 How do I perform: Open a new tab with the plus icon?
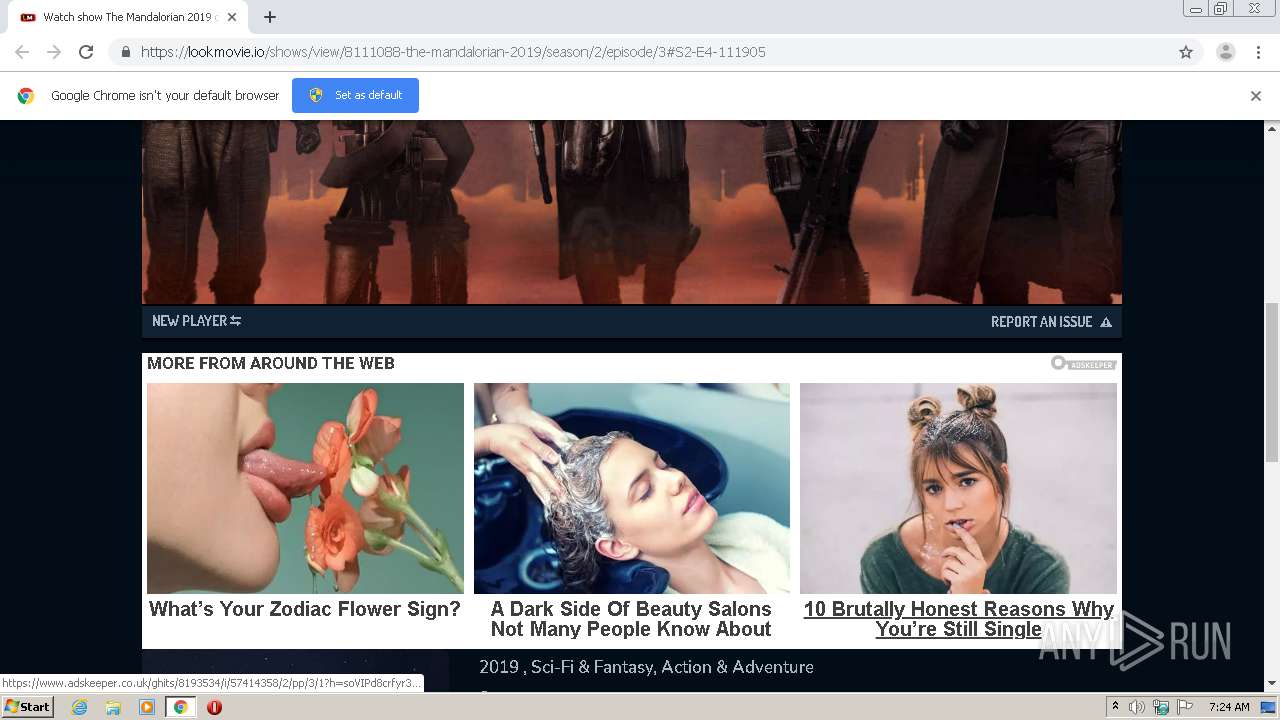270,17
